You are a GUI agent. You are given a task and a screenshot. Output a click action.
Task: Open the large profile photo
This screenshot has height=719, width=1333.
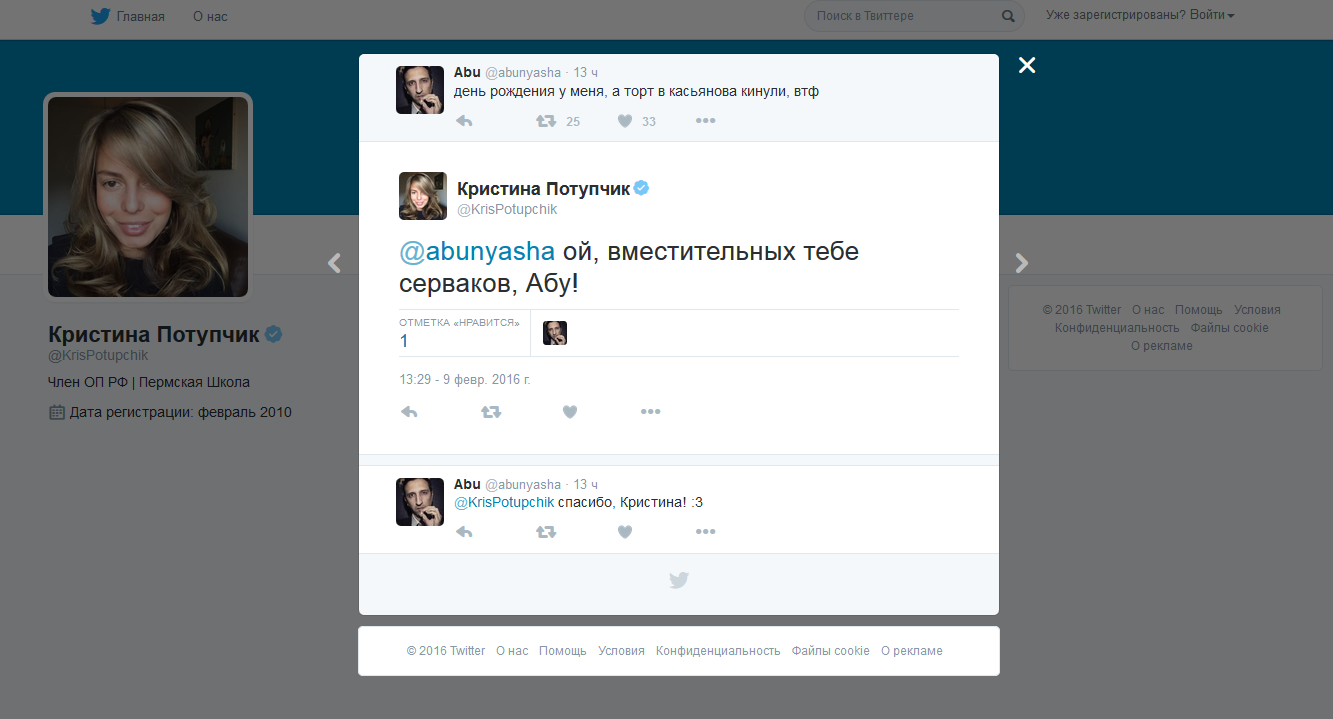(x=148, y=197)
